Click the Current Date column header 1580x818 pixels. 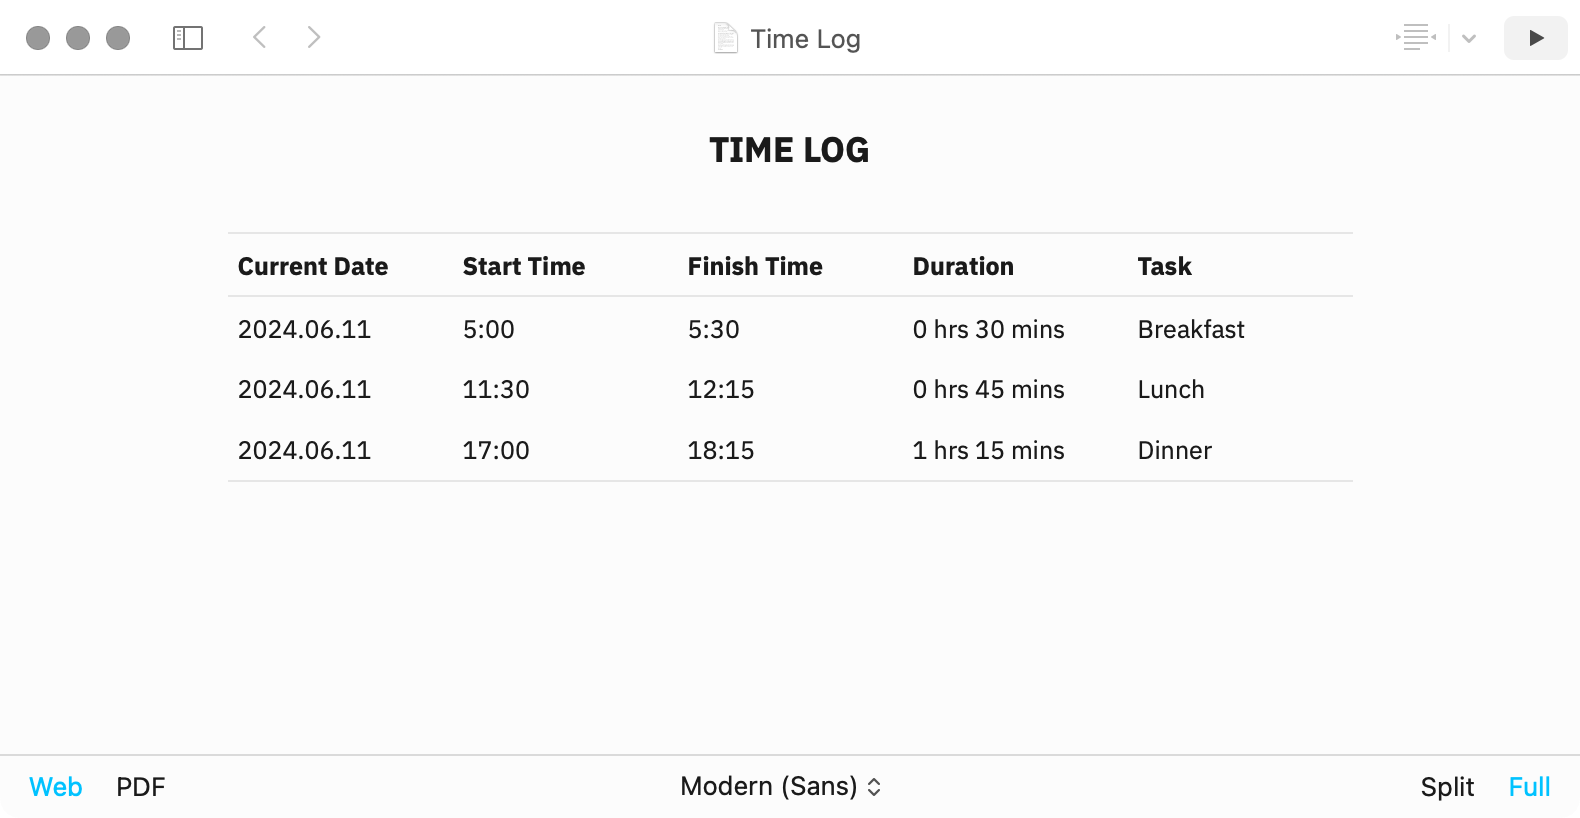point(313,266)
